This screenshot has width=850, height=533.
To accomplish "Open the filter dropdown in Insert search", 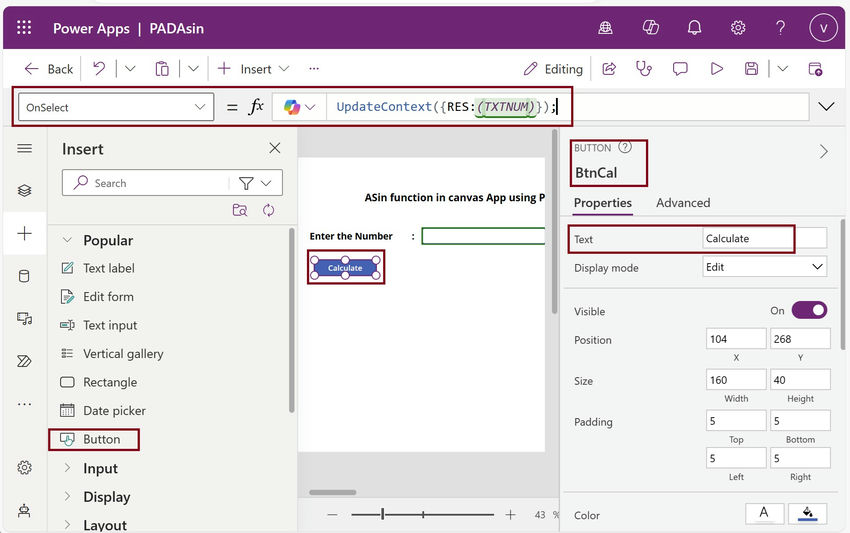I will [266, 183].
